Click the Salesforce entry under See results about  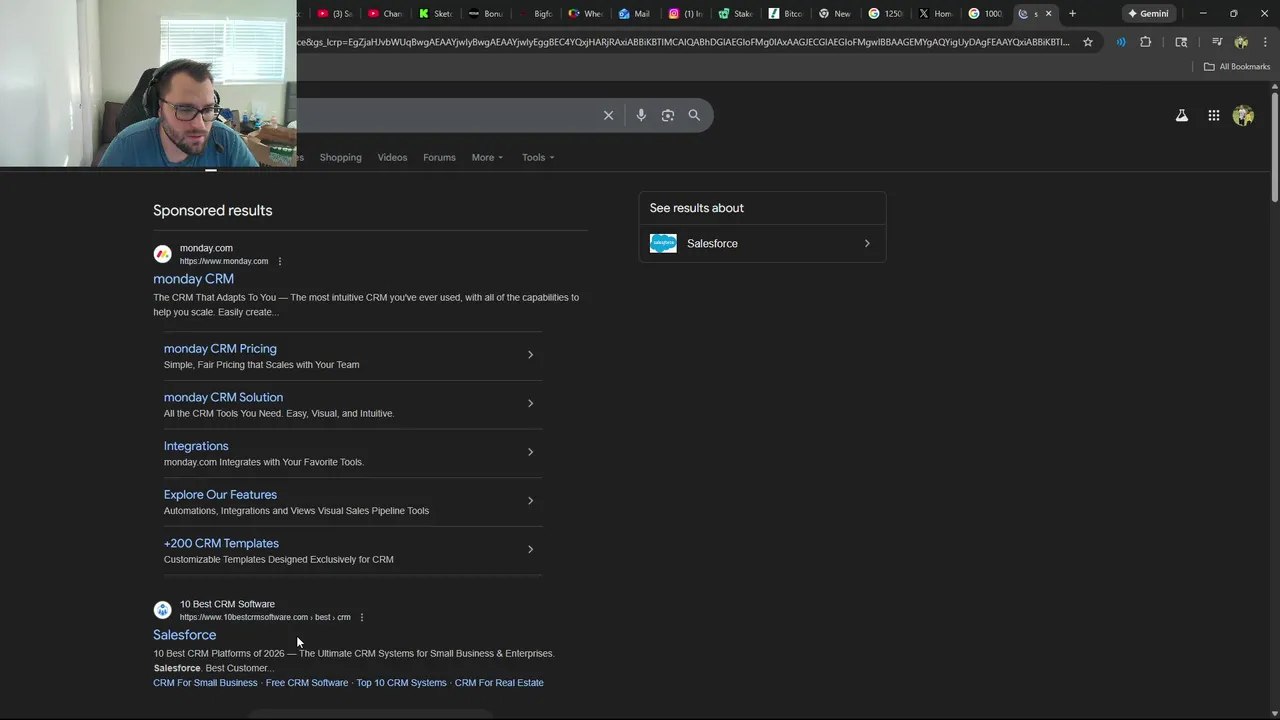762,244
